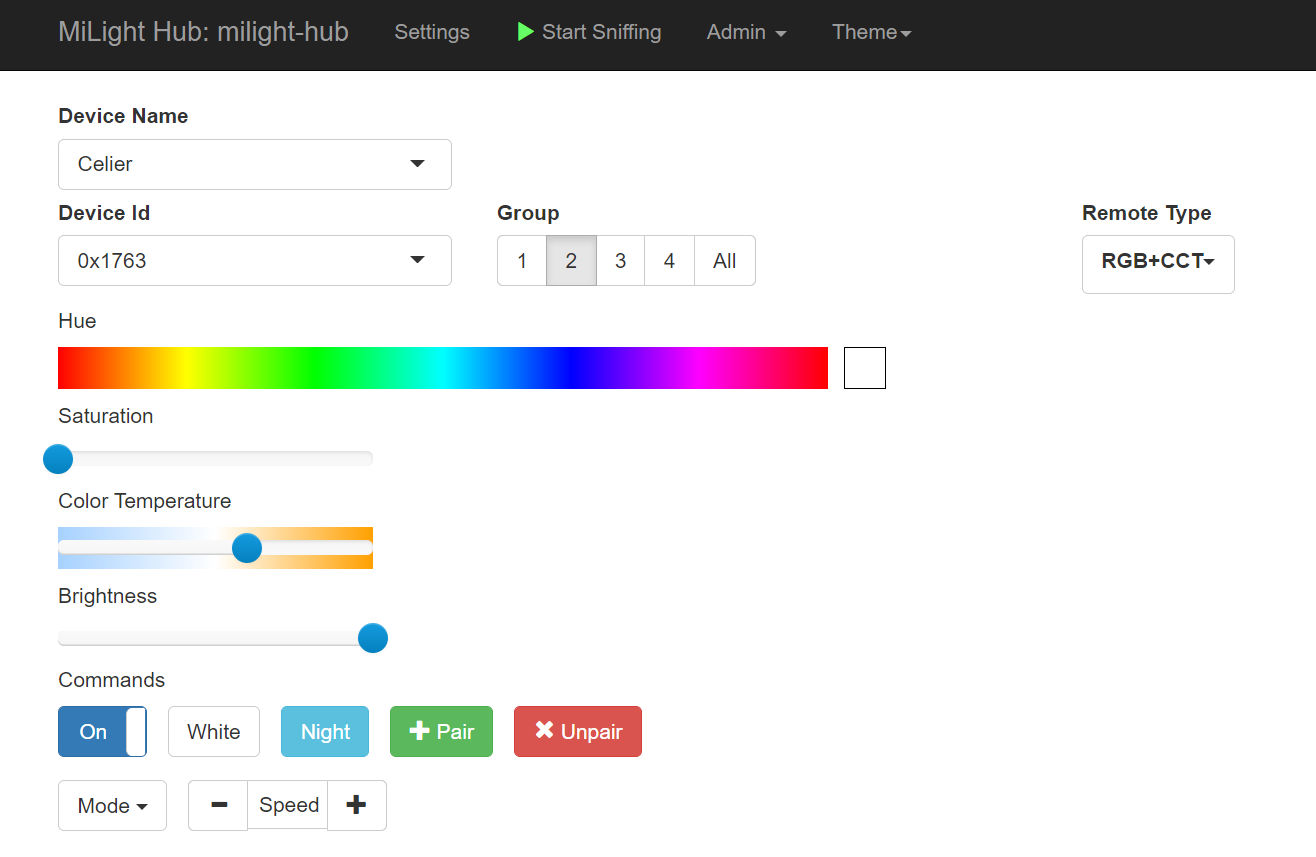Select group 3

(620, 261)
